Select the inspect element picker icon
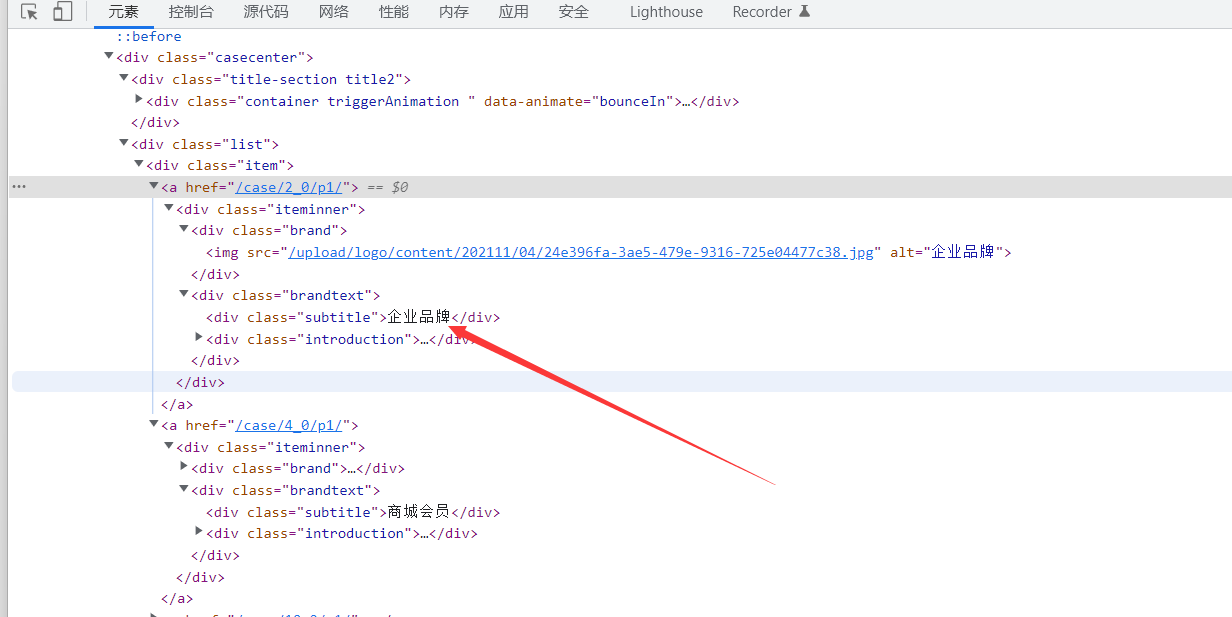 [x=29, y=12]
